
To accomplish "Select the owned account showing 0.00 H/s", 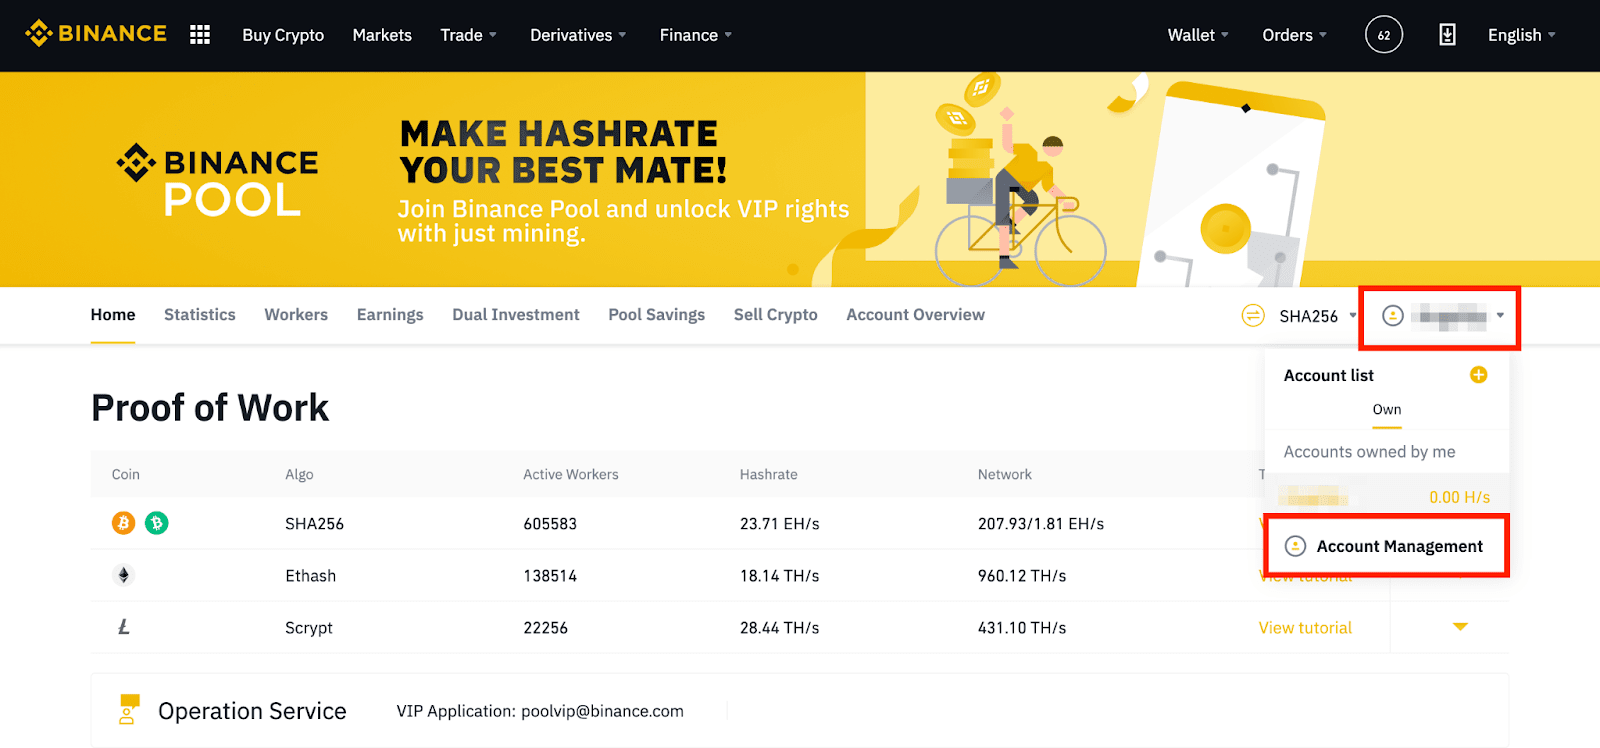I will [1387, 497].
